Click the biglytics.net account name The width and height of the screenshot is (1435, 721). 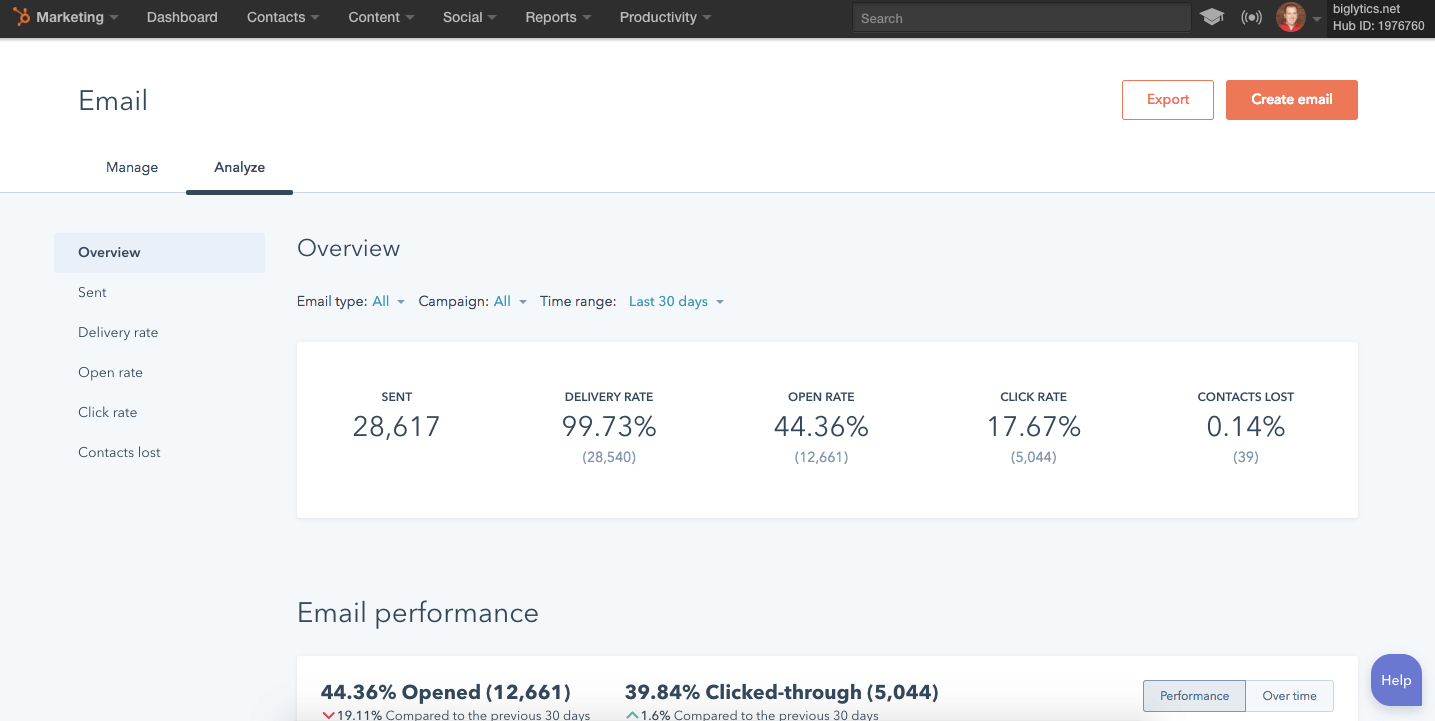1367,9
